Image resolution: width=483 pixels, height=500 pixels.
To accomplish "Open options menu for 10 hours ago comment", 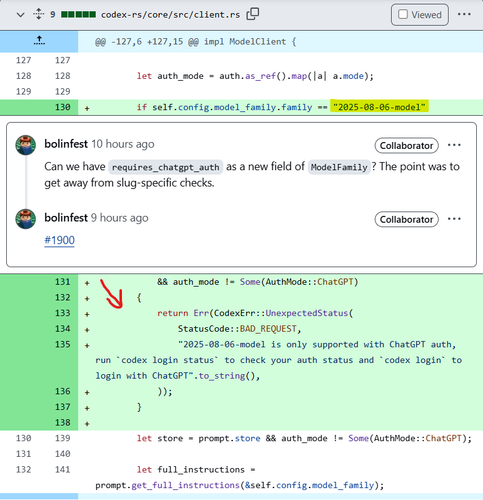I will 454,145.
